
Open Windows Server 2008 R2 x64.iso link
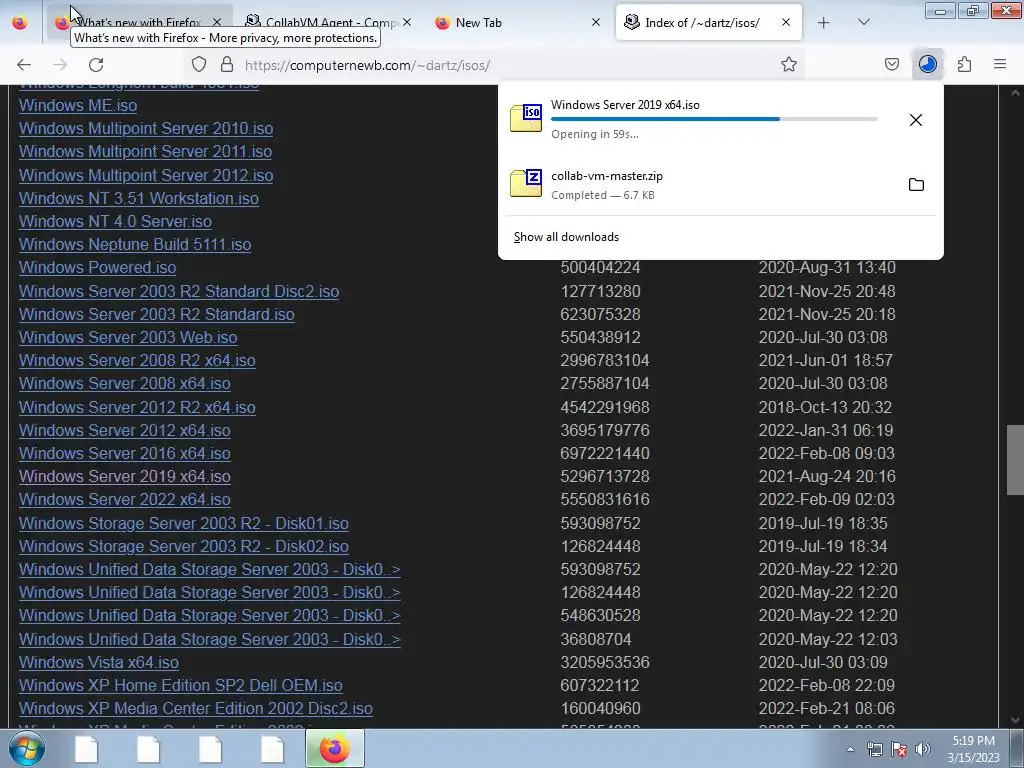(137, 360)
